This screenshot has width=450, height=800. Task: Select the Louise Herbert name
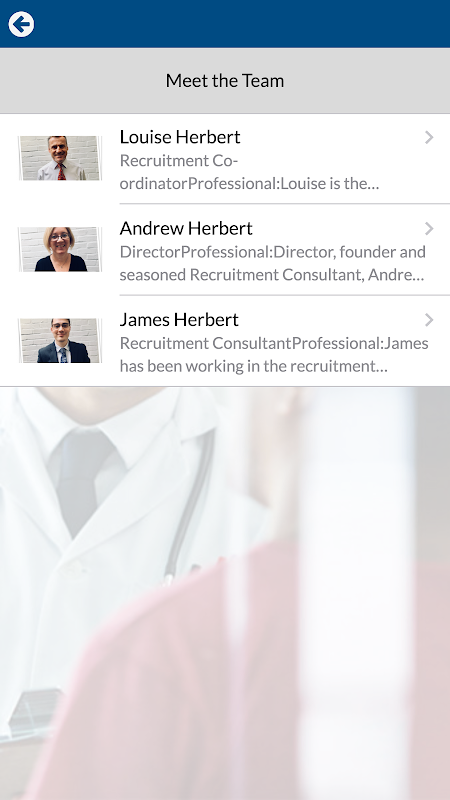click(180, 137)
